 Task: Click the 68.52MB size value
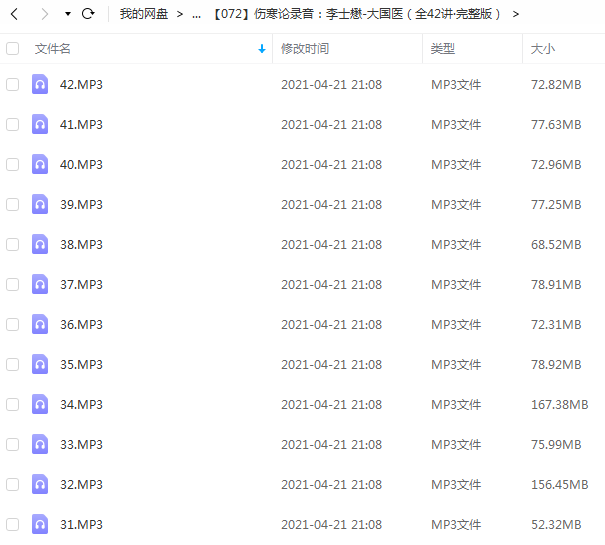pyautogui.click(x=556, y=244)
